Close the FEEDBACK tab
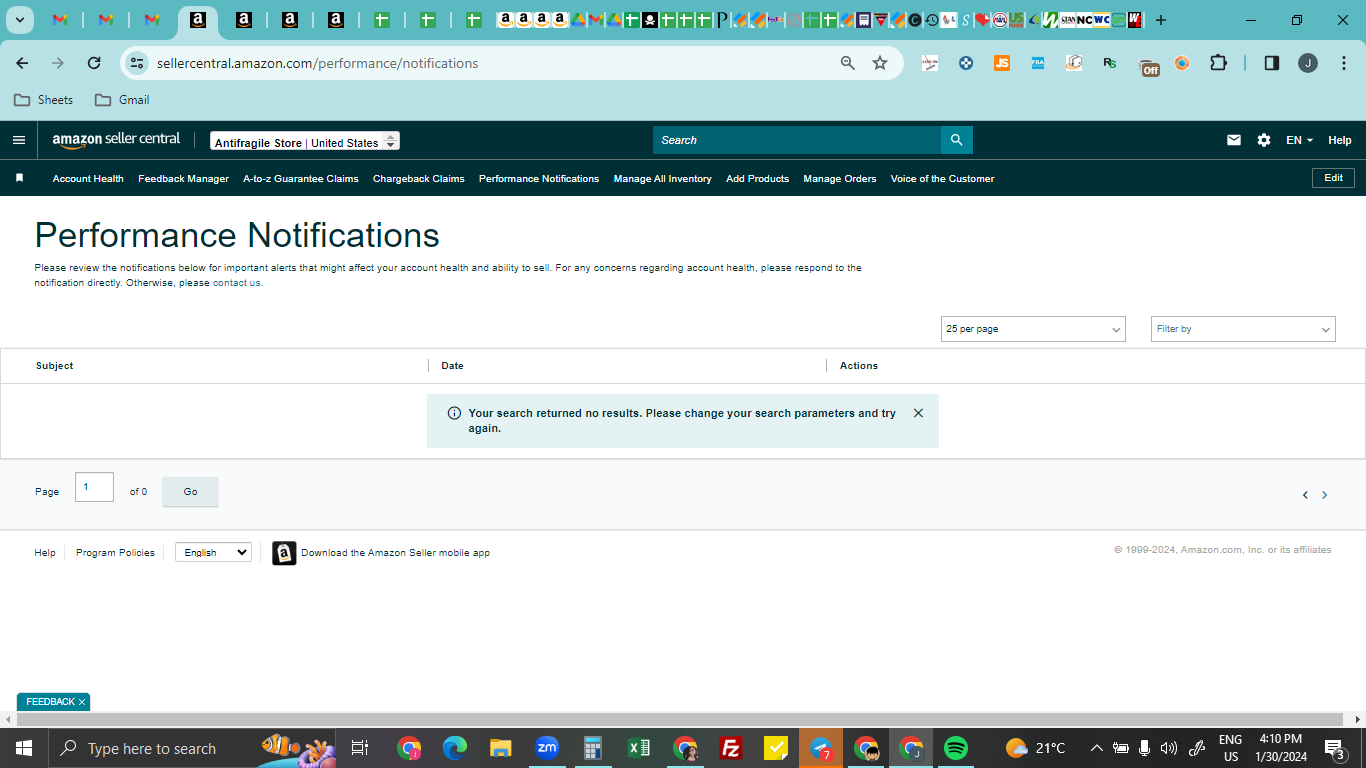The width and height of the screenshot is (1366, 768). [x=82, y=702]
